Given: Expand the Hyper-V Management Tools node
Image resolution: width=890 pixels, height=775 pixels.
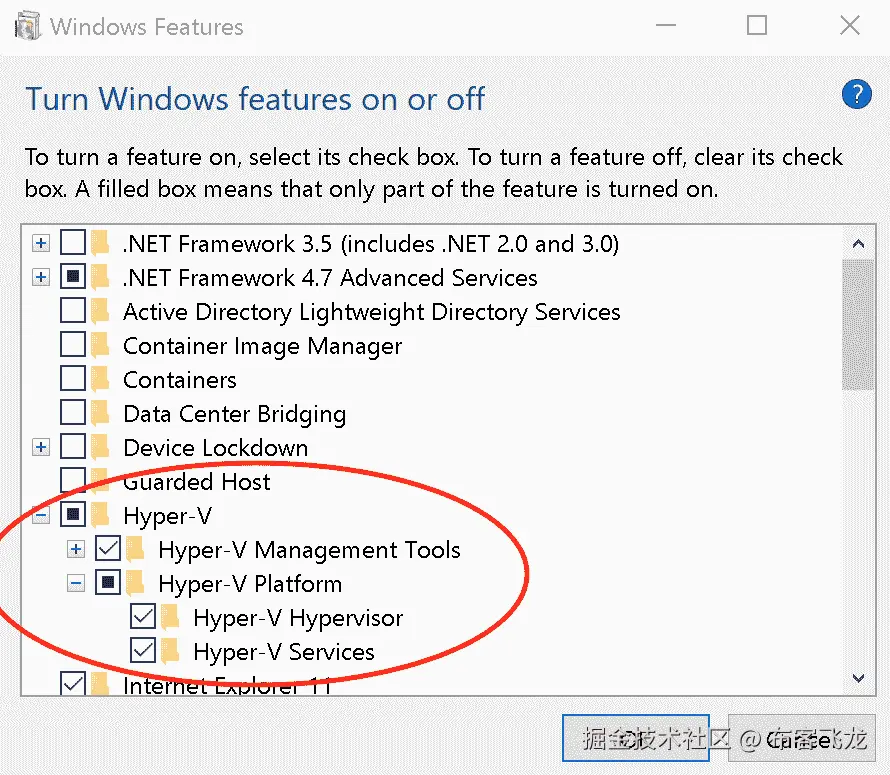Looking at the screenshot, I should 76,550.
